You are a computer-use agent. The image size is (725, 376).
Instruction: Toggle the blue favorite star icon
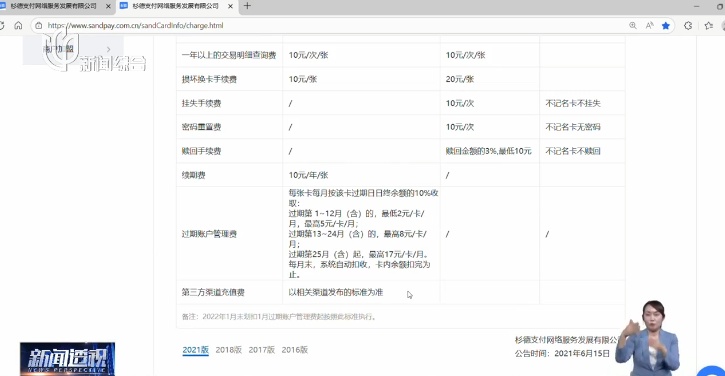click(x=666, y=25)
